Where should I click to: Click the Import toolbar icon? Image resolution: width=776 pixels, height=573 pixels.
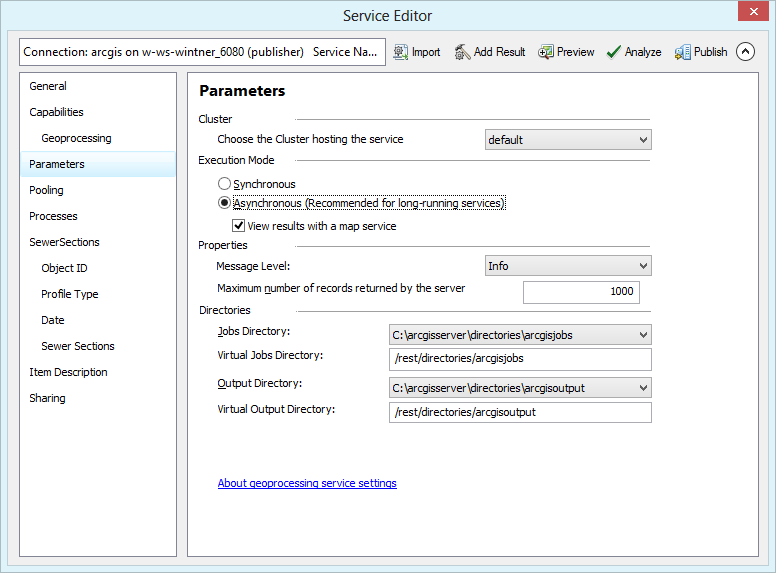tap(400, 52)
